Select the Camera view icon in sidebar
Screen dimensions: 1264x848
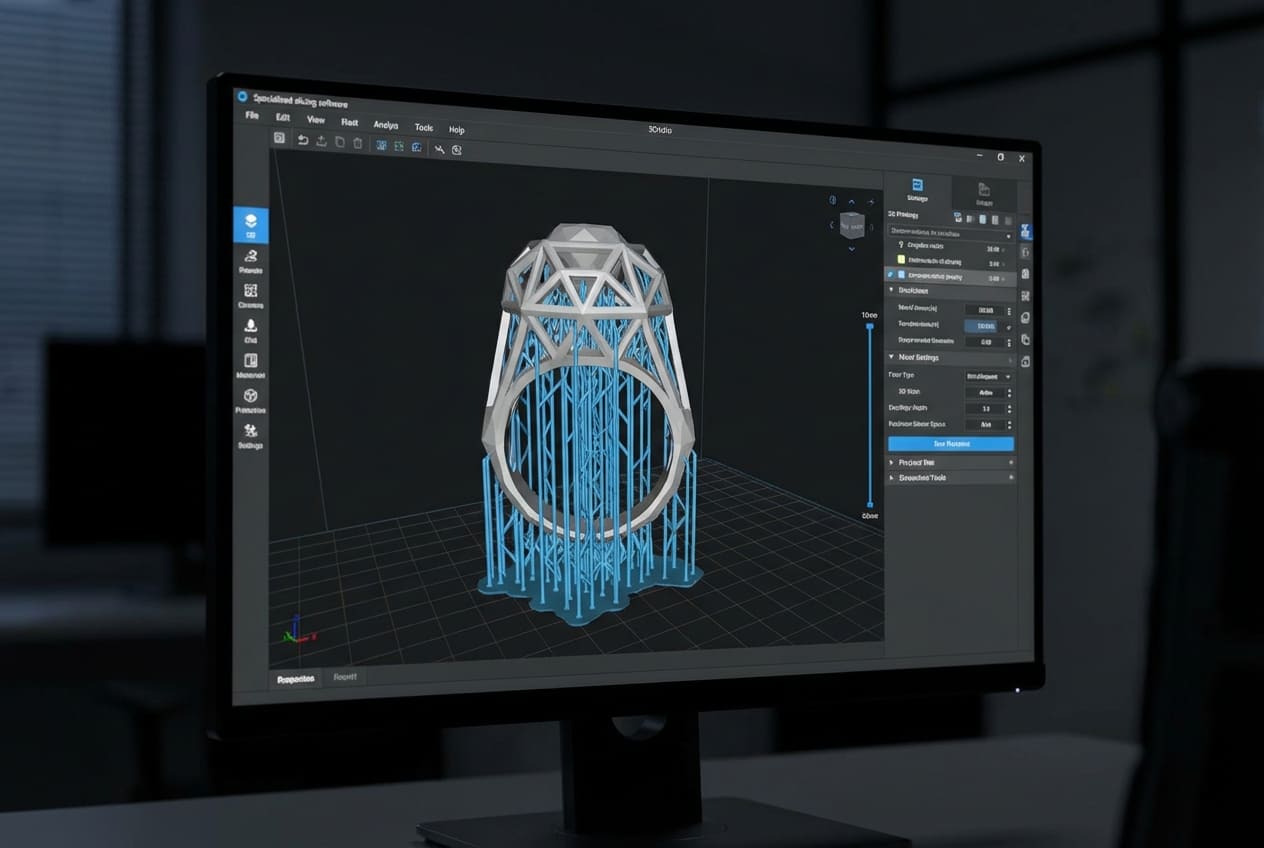[252, 290]
